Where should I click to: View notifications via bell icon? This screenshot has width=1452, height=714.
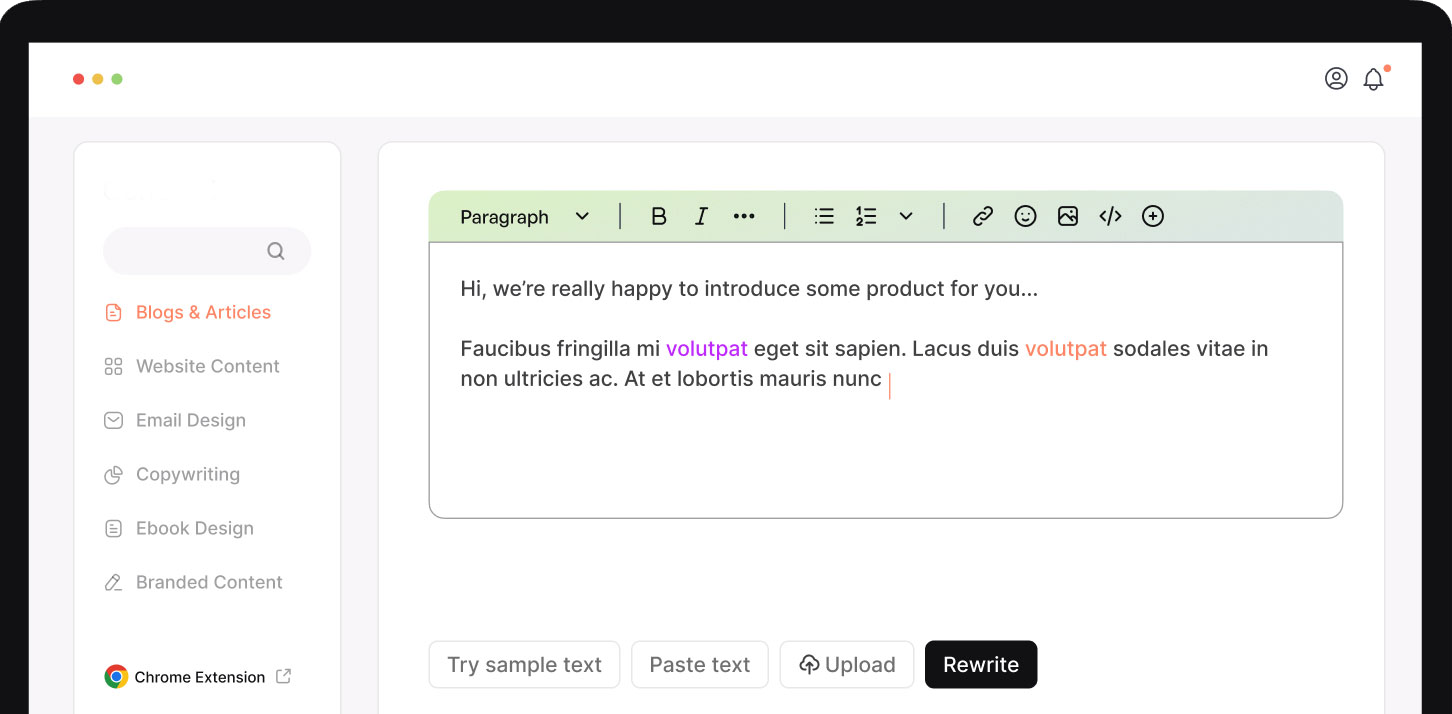1374,80
